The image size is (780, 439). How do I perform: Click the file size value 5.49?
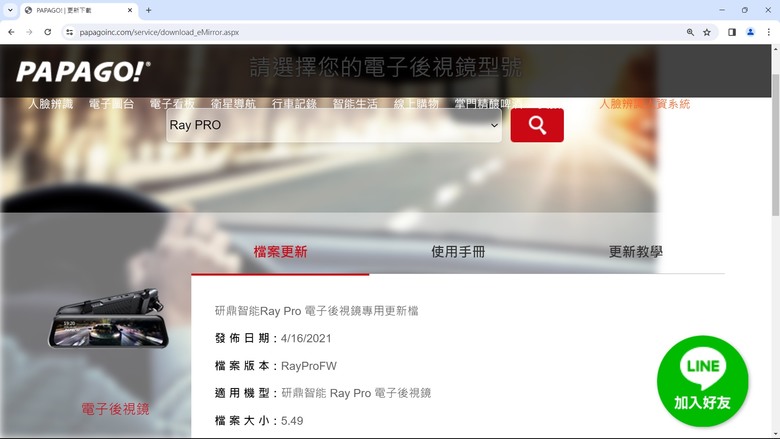[292, 421]
